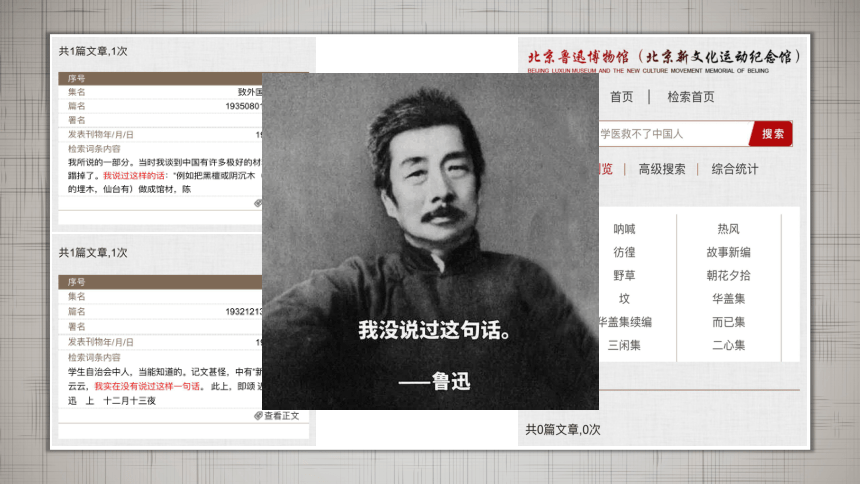Open the 检索首页 menu item
The image size is (860, 484).
691,97
